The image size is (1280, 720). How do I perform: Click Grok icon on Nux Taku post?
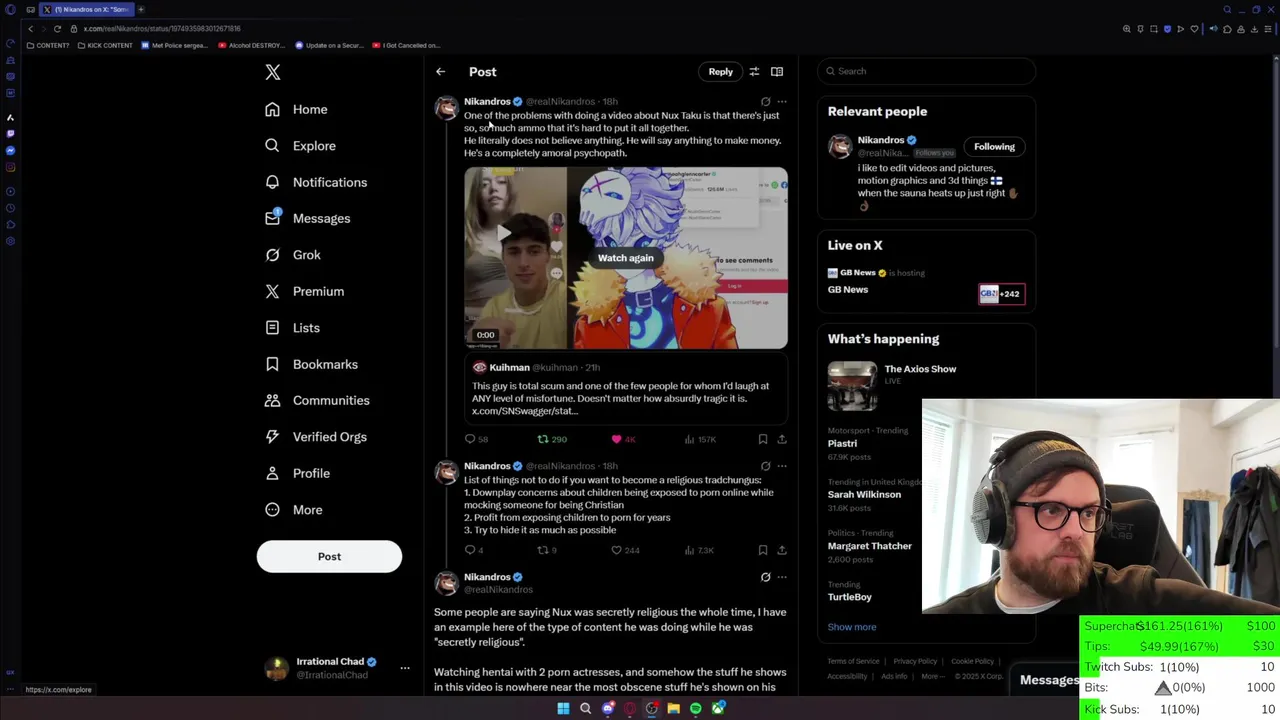pyautogui.click(x=765, y=101)
